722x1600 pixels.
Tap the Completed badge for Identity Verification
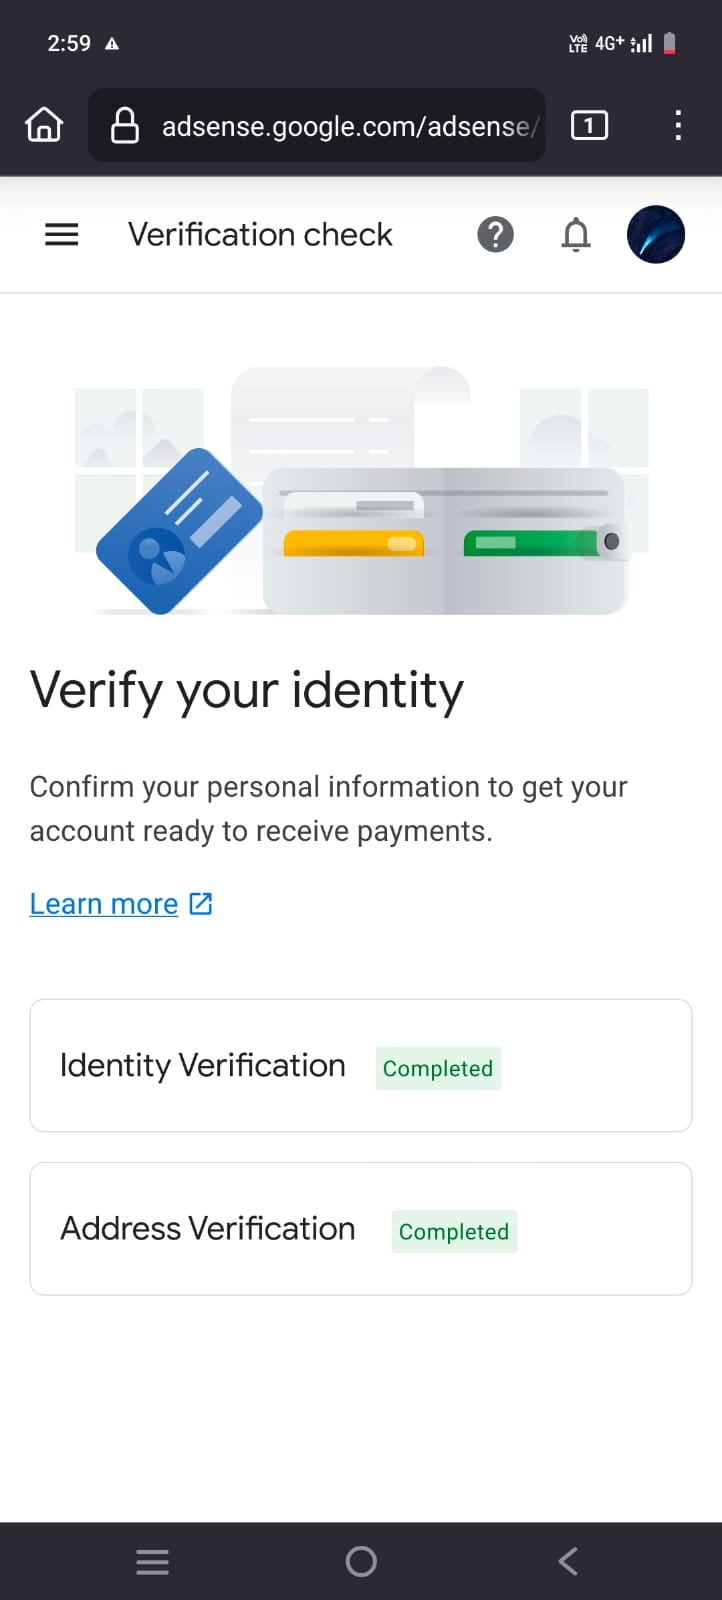[x=438, y=1068]
